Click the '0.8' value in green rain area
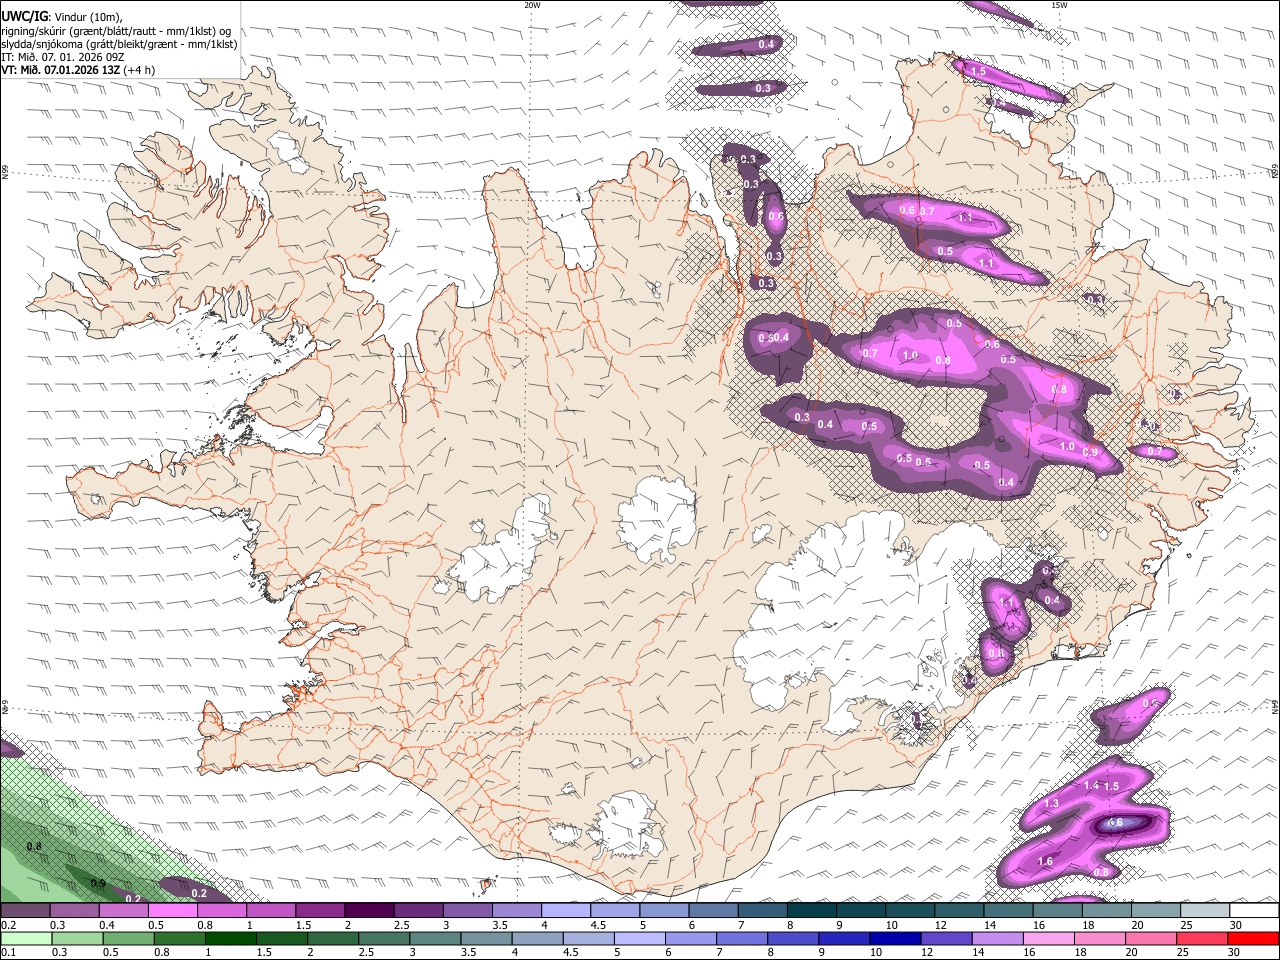 coord(34,846)
